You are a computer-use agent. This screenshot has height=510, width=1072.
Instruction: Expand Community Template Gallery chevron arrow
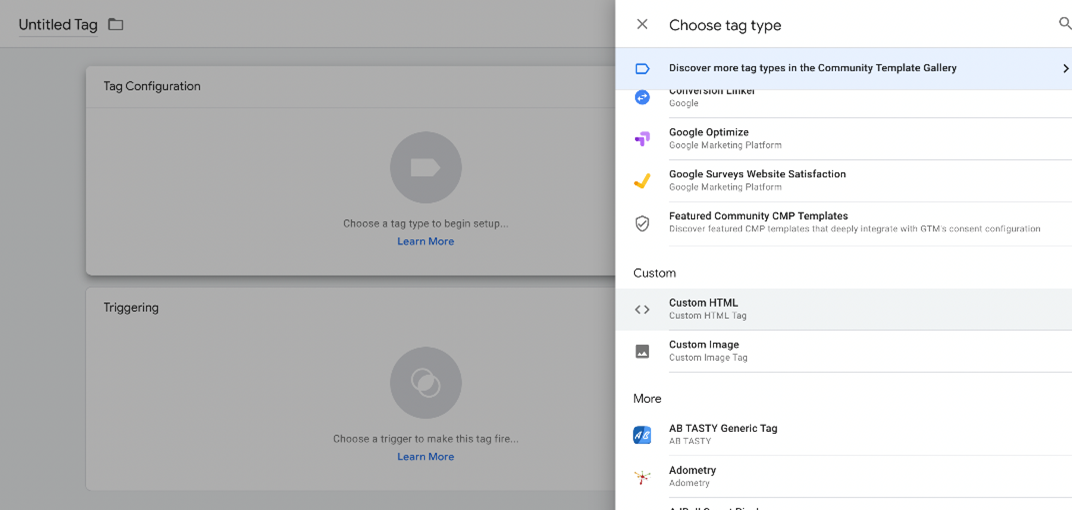click(x=1065, y=69)
